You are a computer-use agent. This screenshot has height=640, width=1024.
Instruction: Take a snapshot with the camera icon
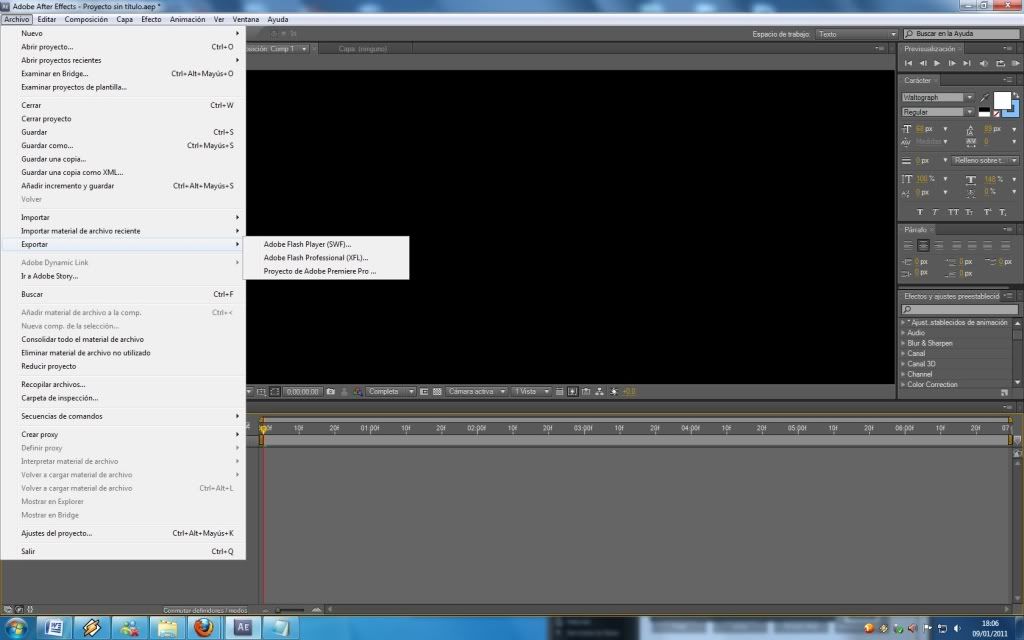click(x=331, y=391)
